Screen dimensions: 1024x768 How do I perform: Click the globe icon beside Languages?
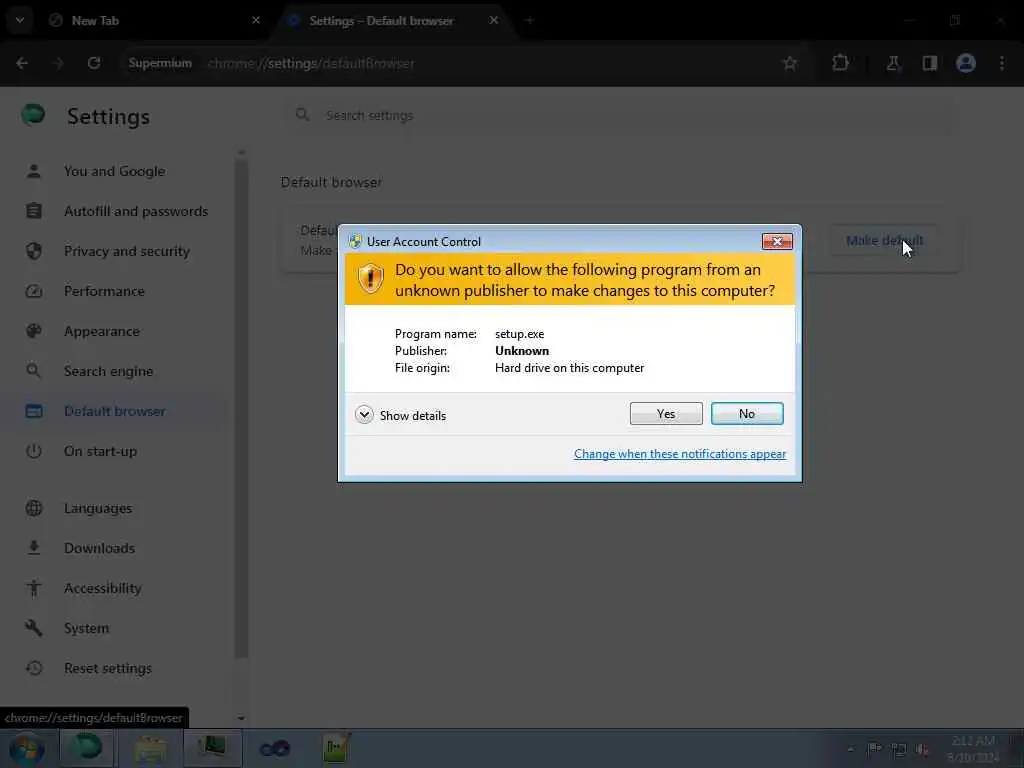pos(34,508)
